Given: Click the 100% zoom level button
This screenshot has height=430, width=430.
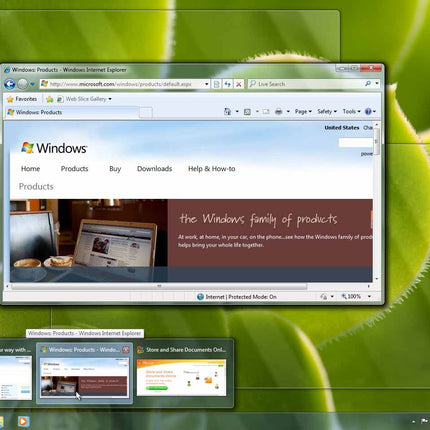Looking at the screenshot, I should point(351,296).
